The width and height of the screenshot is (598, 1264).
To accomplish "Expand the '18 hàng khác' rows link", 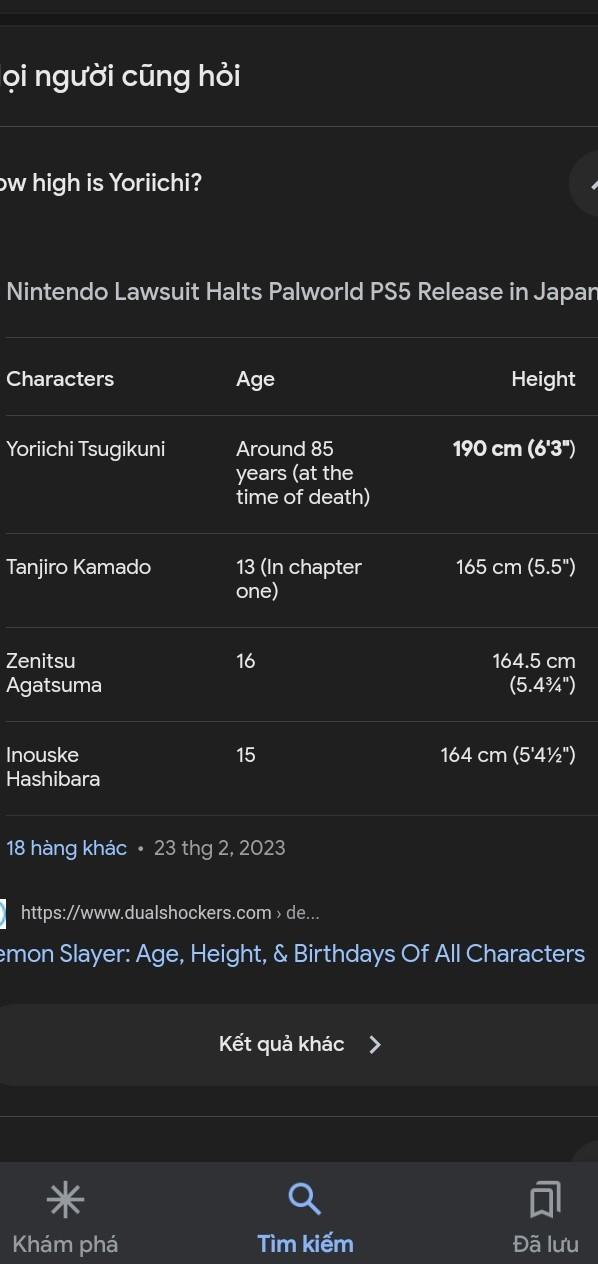I will (66, 848).
